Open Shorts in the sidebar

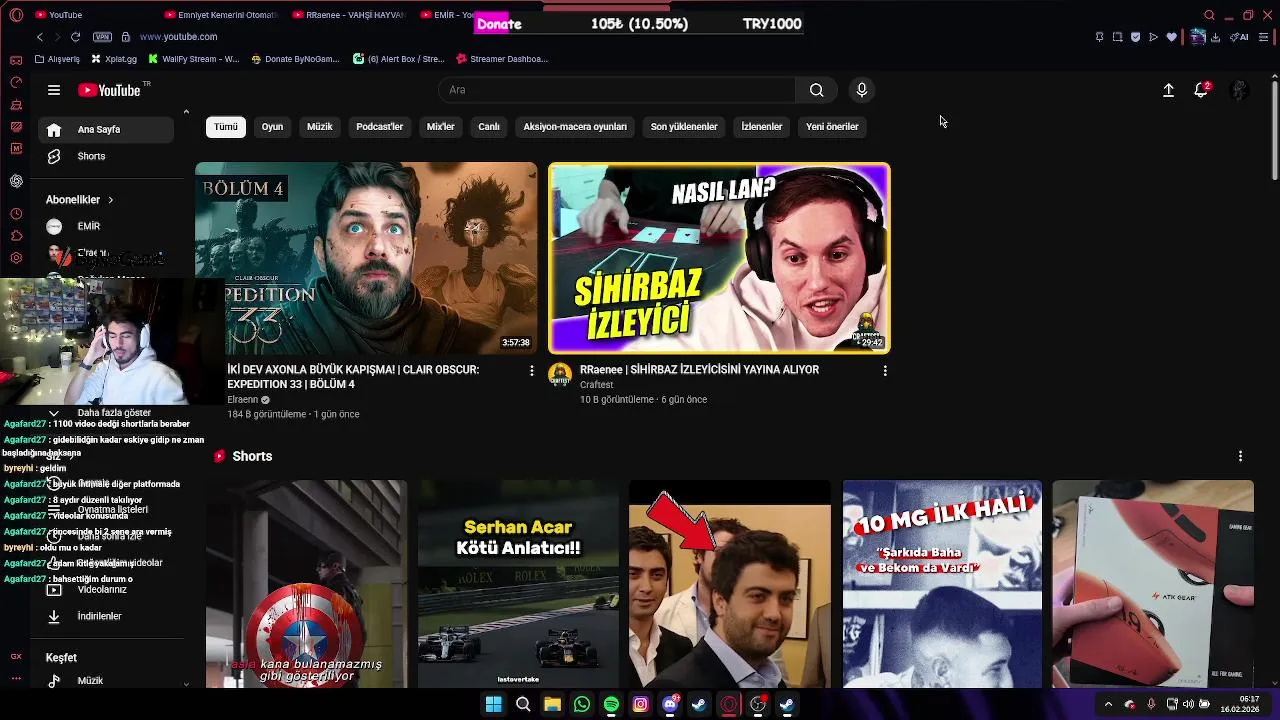(106, 156)
